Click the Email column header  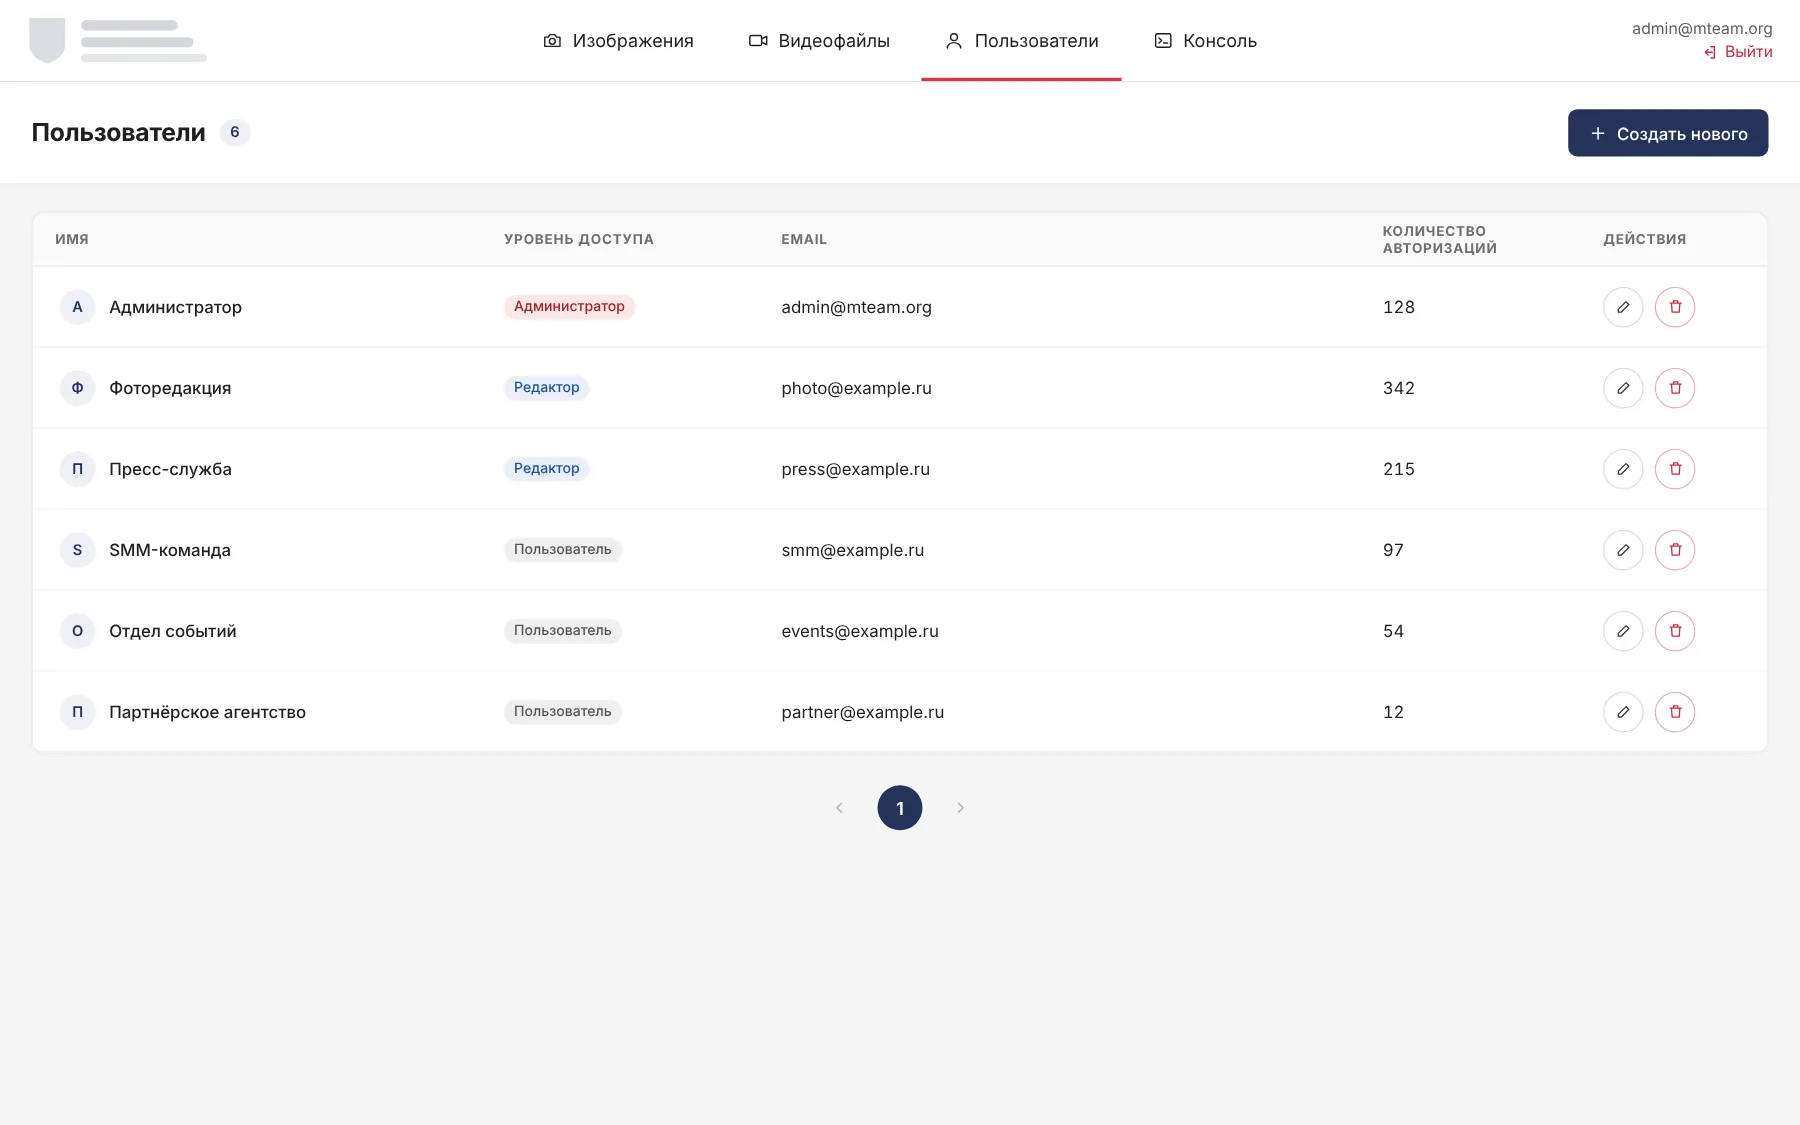[x=804, y=239]
